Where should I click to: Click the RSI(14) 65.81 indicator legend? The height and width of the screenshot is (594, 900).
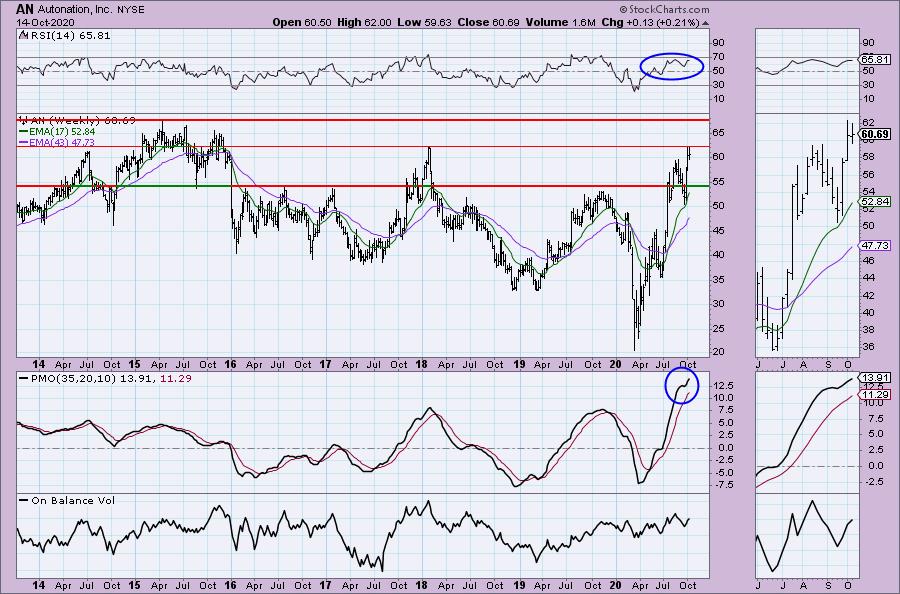pyautogui.click(x=69, y=36)
